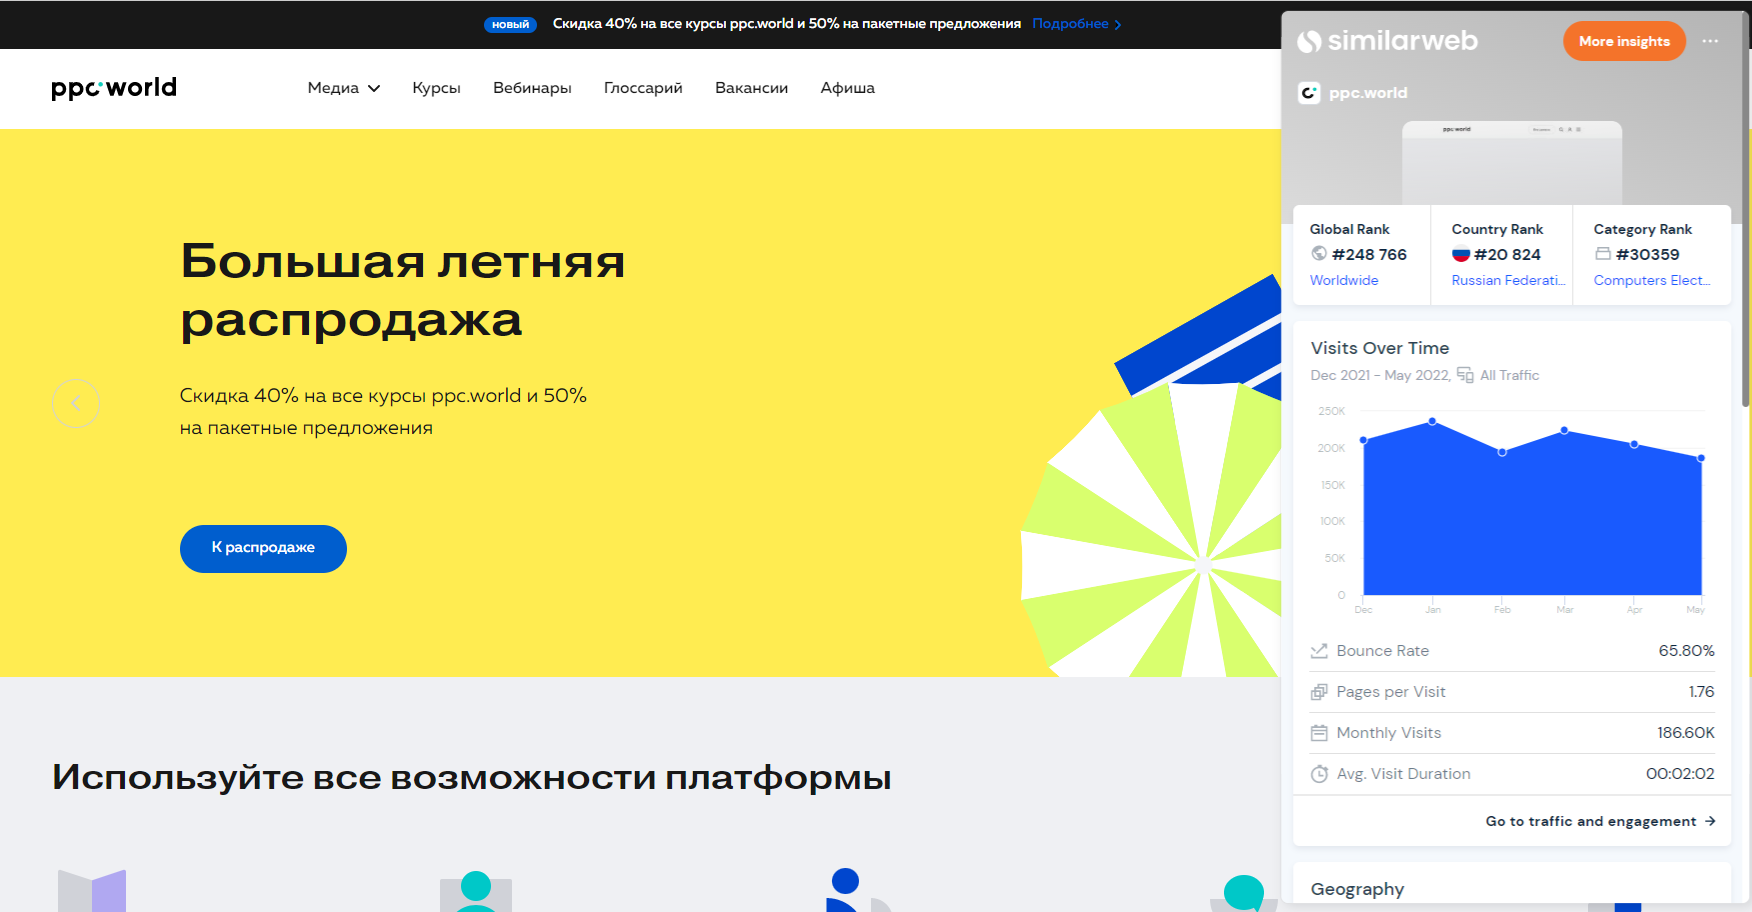Go to previous slide with left arrow
The image size is (1752, 912).
click(x=76, y=404)
